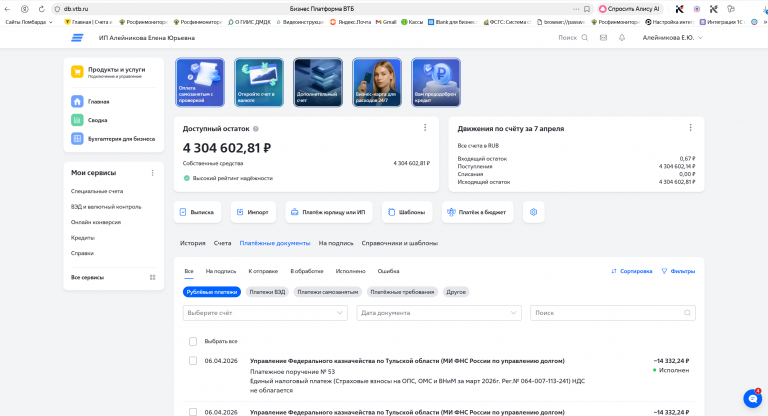Click the Выписка button
Image resolution: width=768 pixels, height=416 pixels.
pyautogui.click(x=197, y=212)
